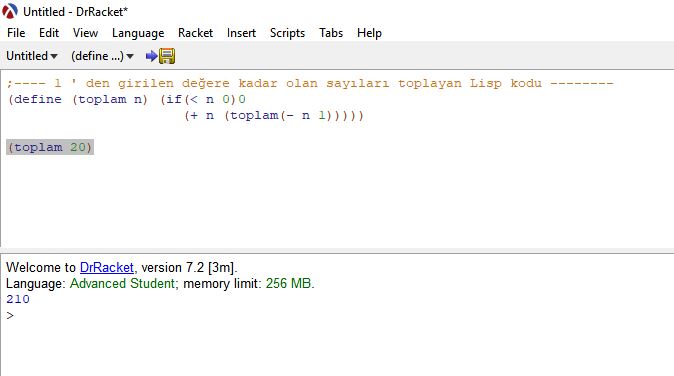Viewport: 674px width, 376px height.
Task: Open the Scripts menu
Action: (x=287, y=33)
